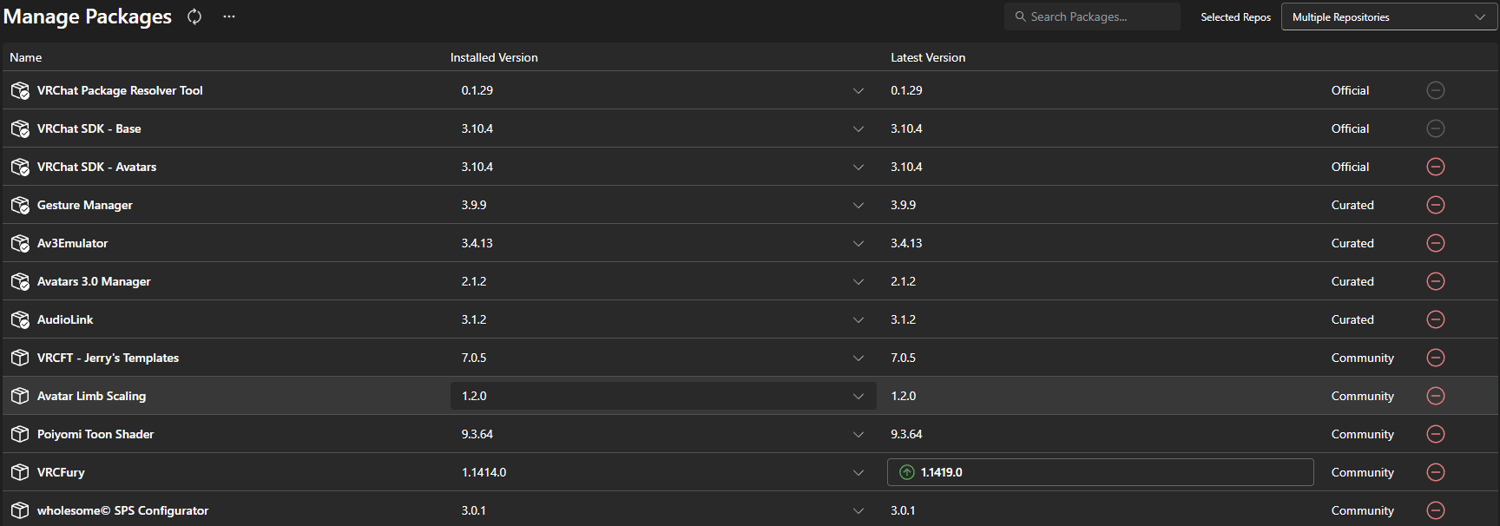Click package icon beside AudioLink
Screen dimensions: 1500x526
tap(20, 320)
